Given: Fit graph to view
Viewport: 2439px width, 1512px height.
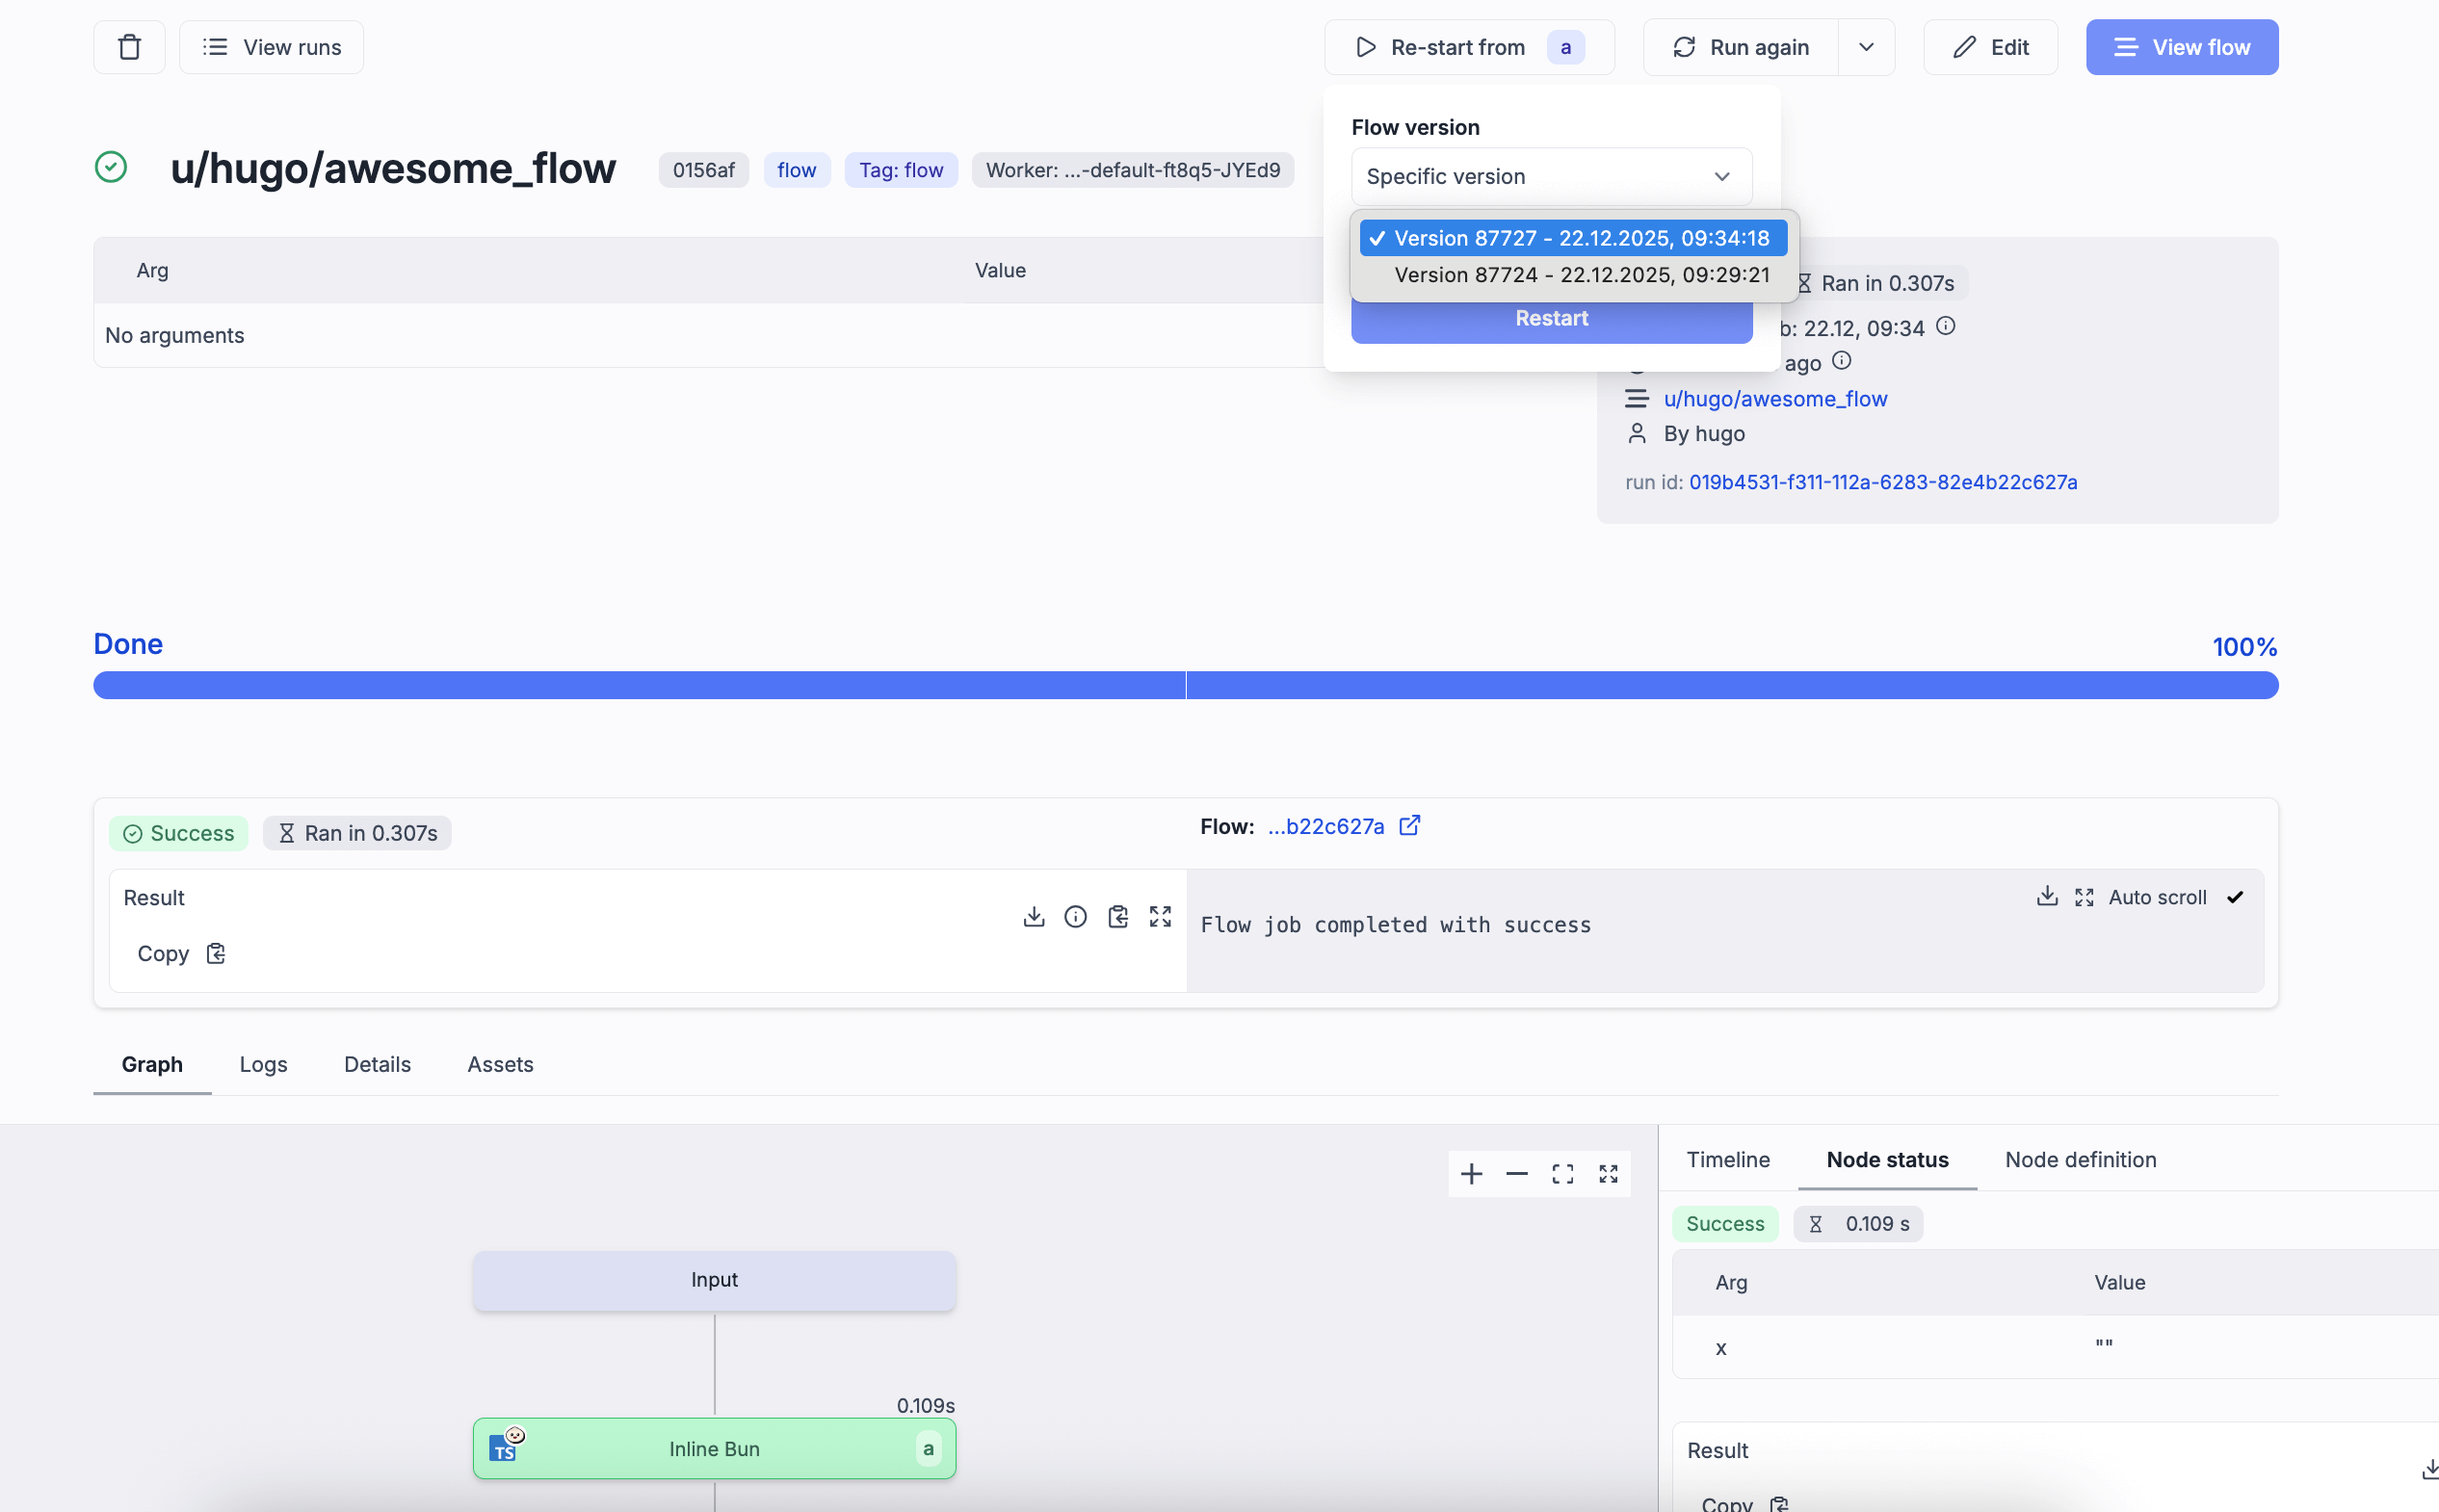Looking at the screenshot, I should (1562, 1173).
